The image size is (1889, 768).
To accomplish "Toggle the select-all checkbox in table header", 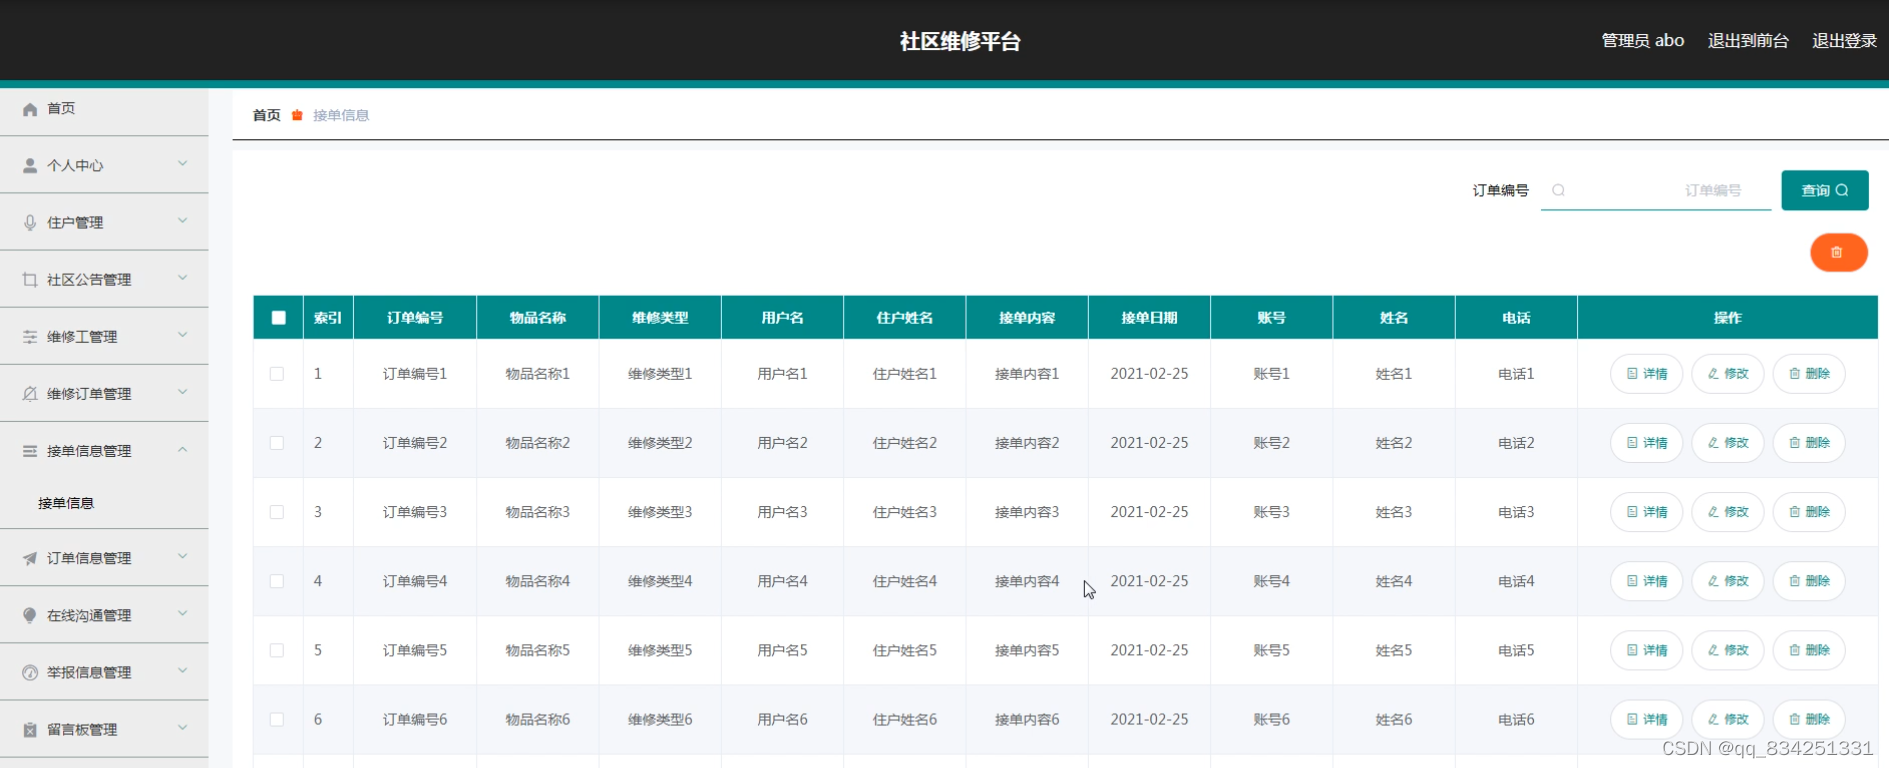I will 279,318.
